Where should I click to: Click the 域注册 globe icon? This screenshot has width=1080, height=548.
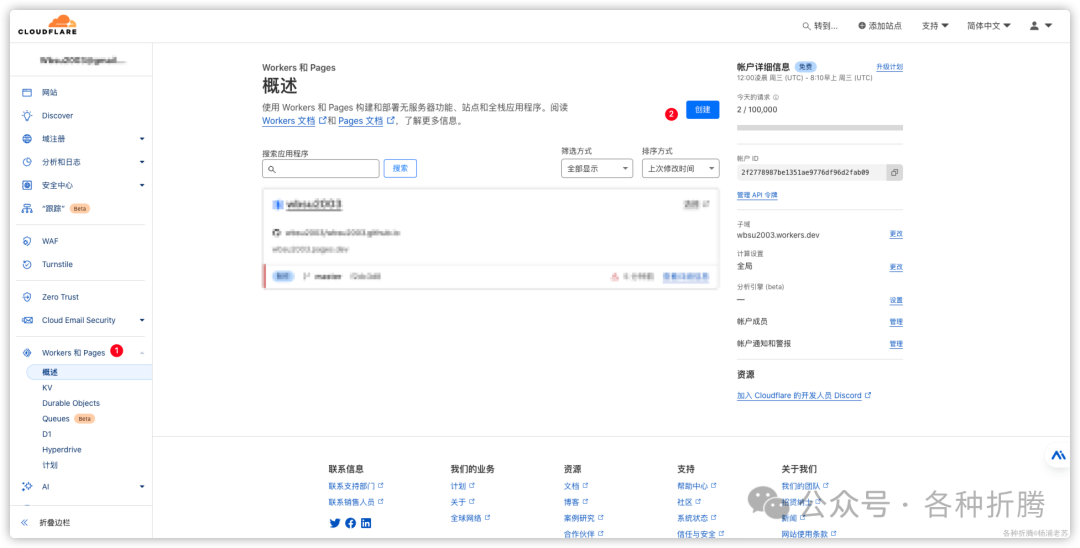point(27,138)
